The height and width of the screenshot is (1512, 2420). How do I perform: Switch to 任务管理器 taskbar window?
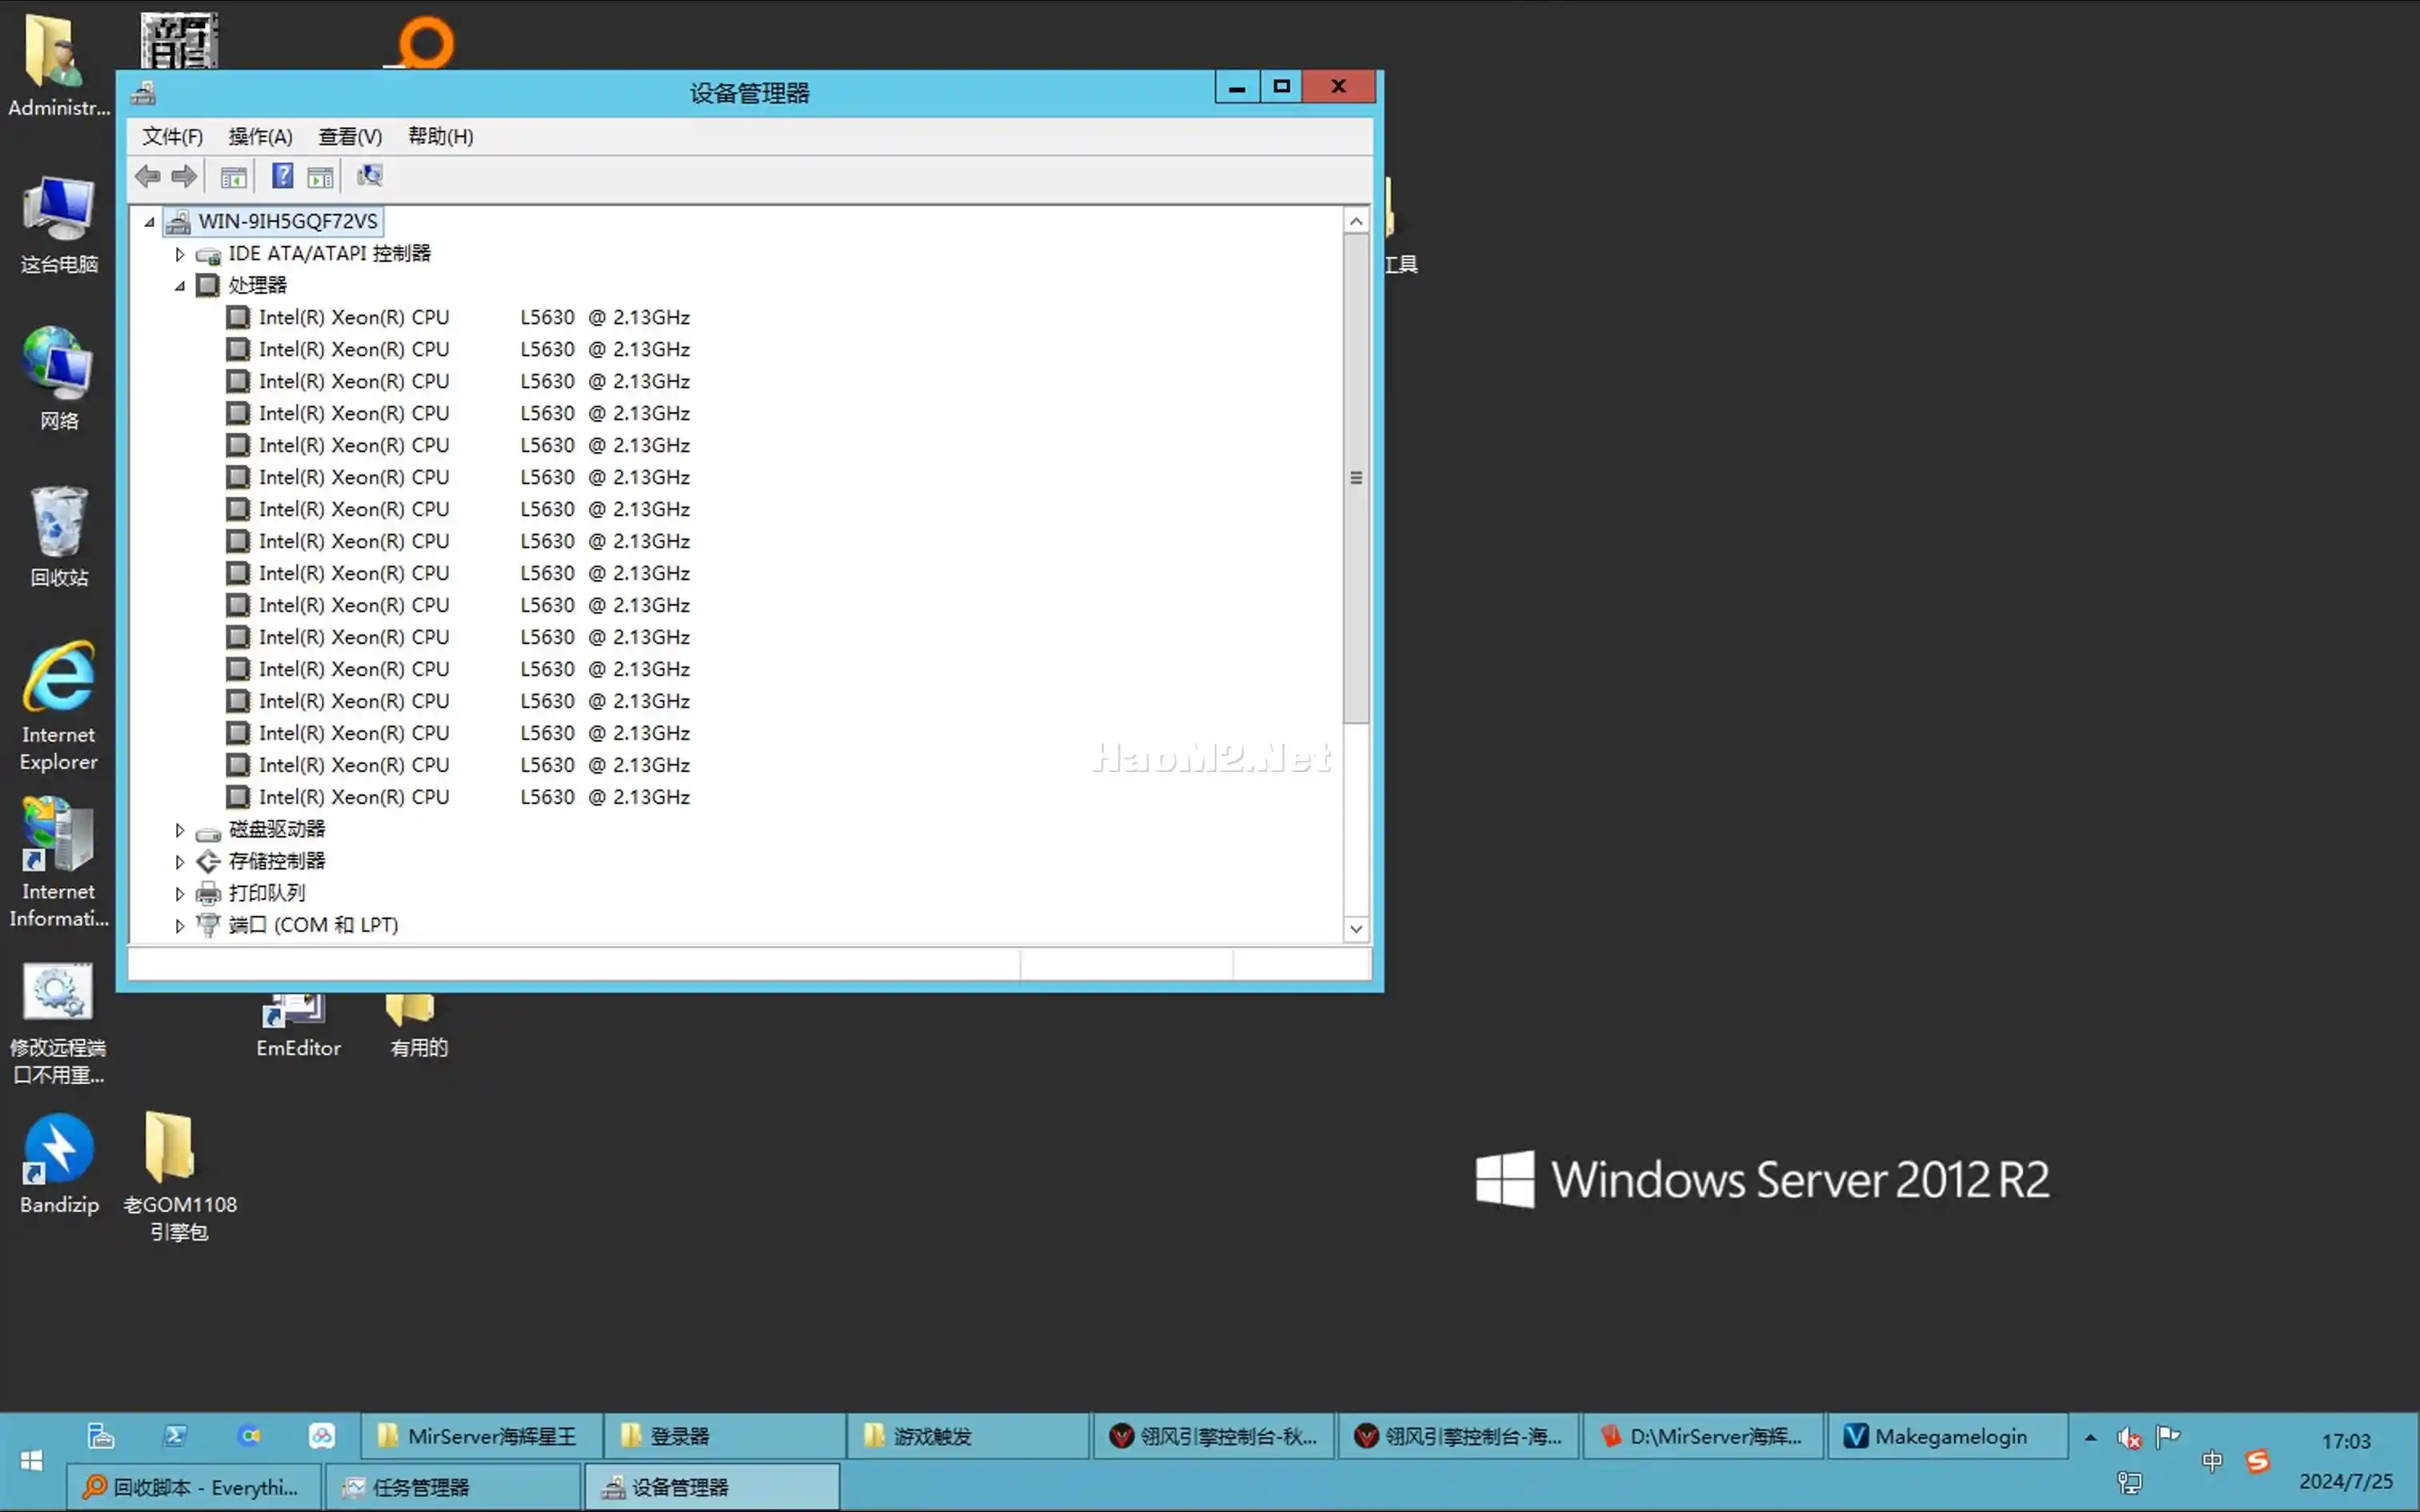click(x=452, y=1487)
